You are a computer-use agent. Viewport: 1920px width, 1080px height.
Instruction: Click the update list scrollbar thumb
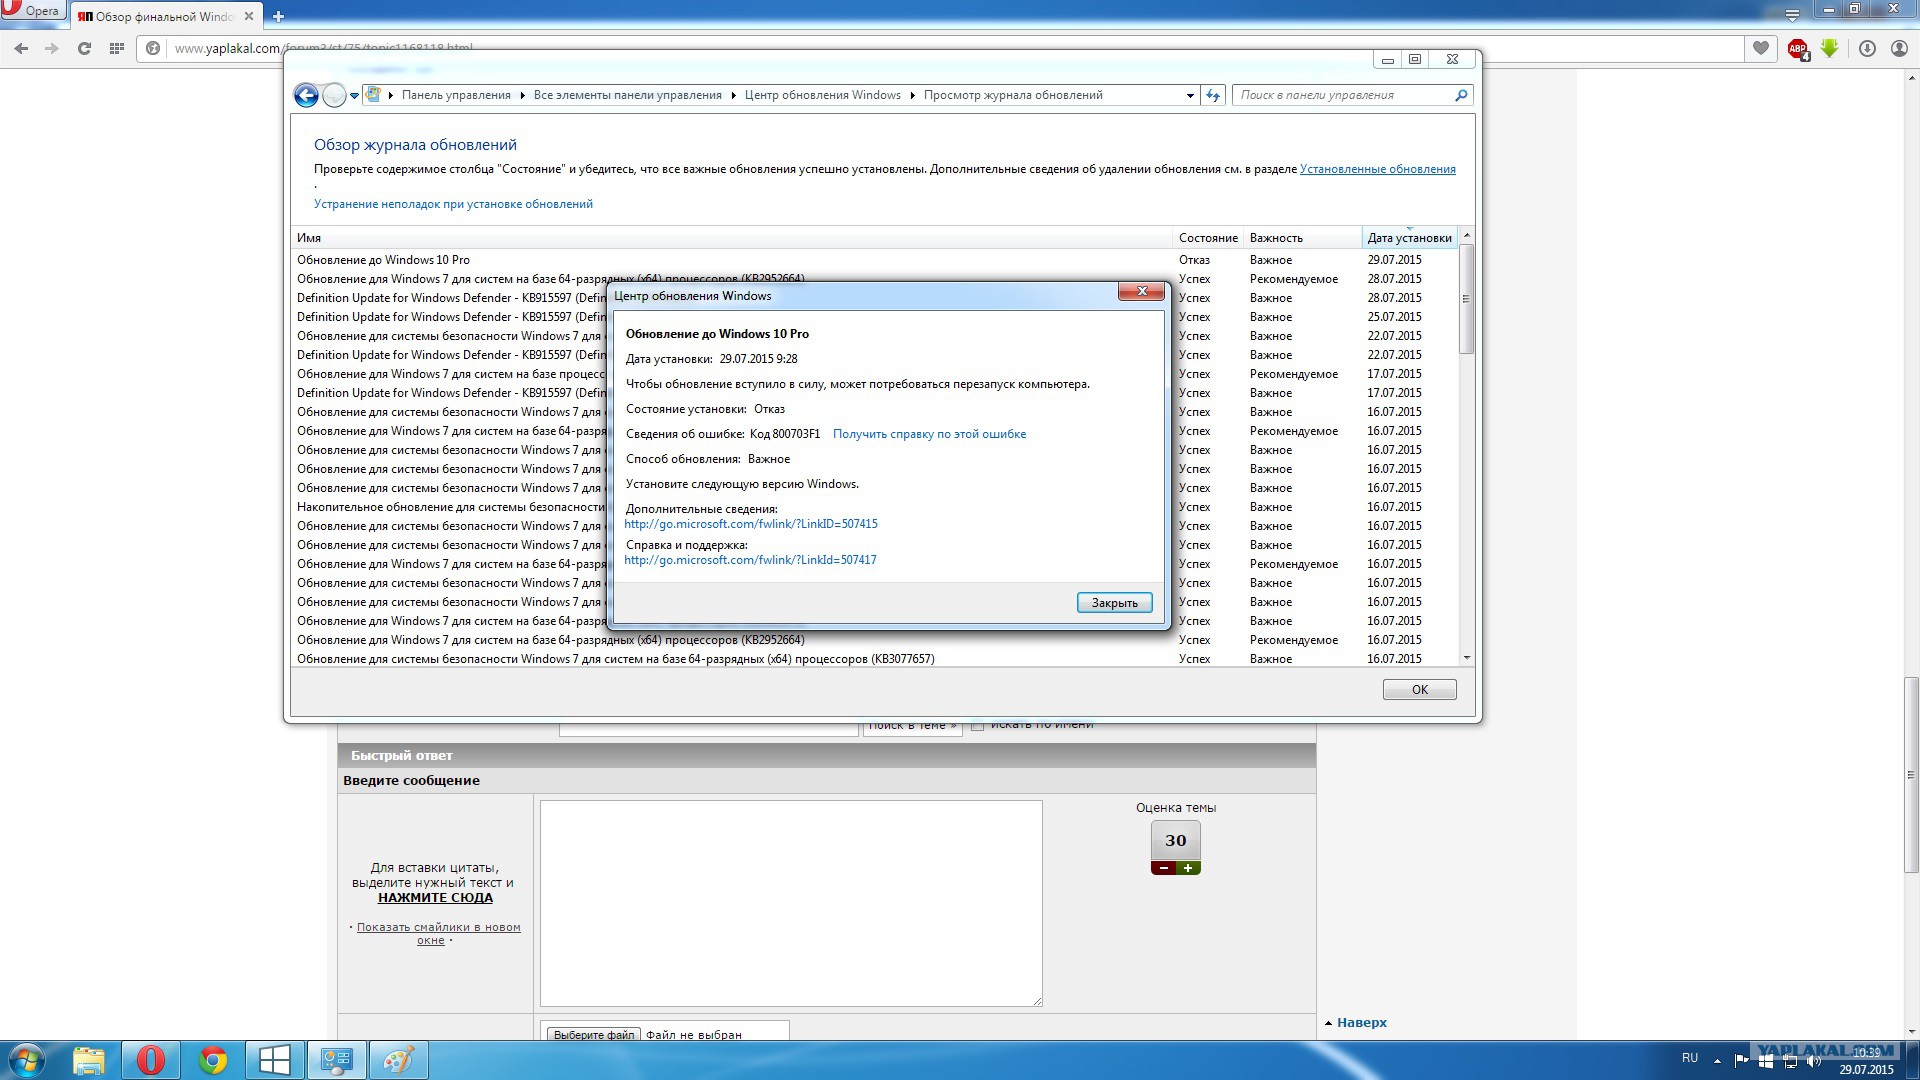(1466, 299)
